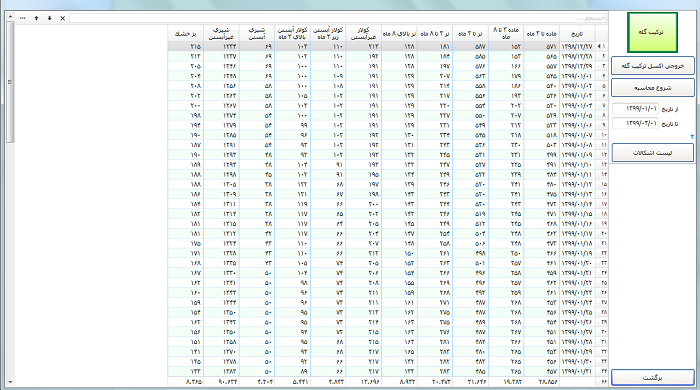Click the vertical scrollbar down arrow
The image size is (700, 390).
(x=10, y=382)
